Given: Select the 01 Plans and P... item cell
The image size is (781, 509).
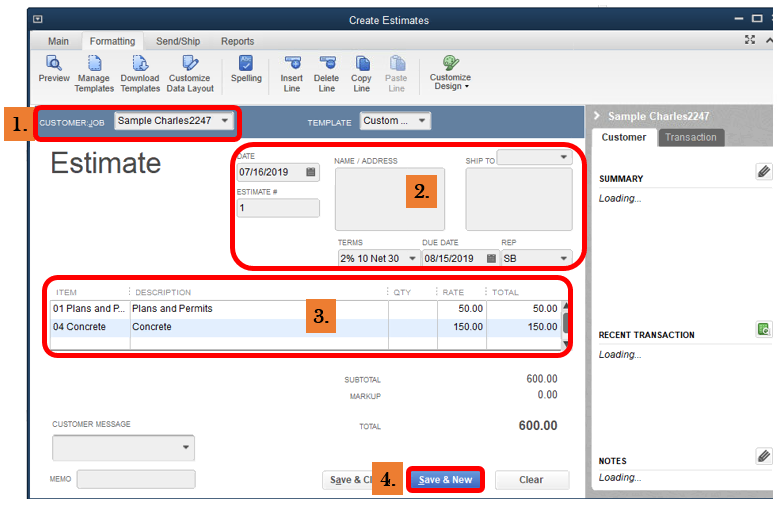Looking at the screenshot, I should 90,309.
